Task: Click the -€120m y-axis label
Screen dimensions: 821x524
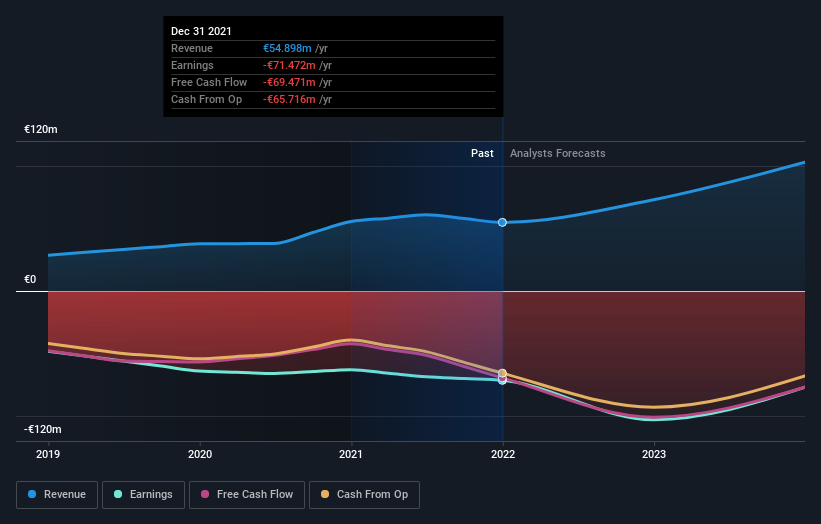Action: point(43,429)
